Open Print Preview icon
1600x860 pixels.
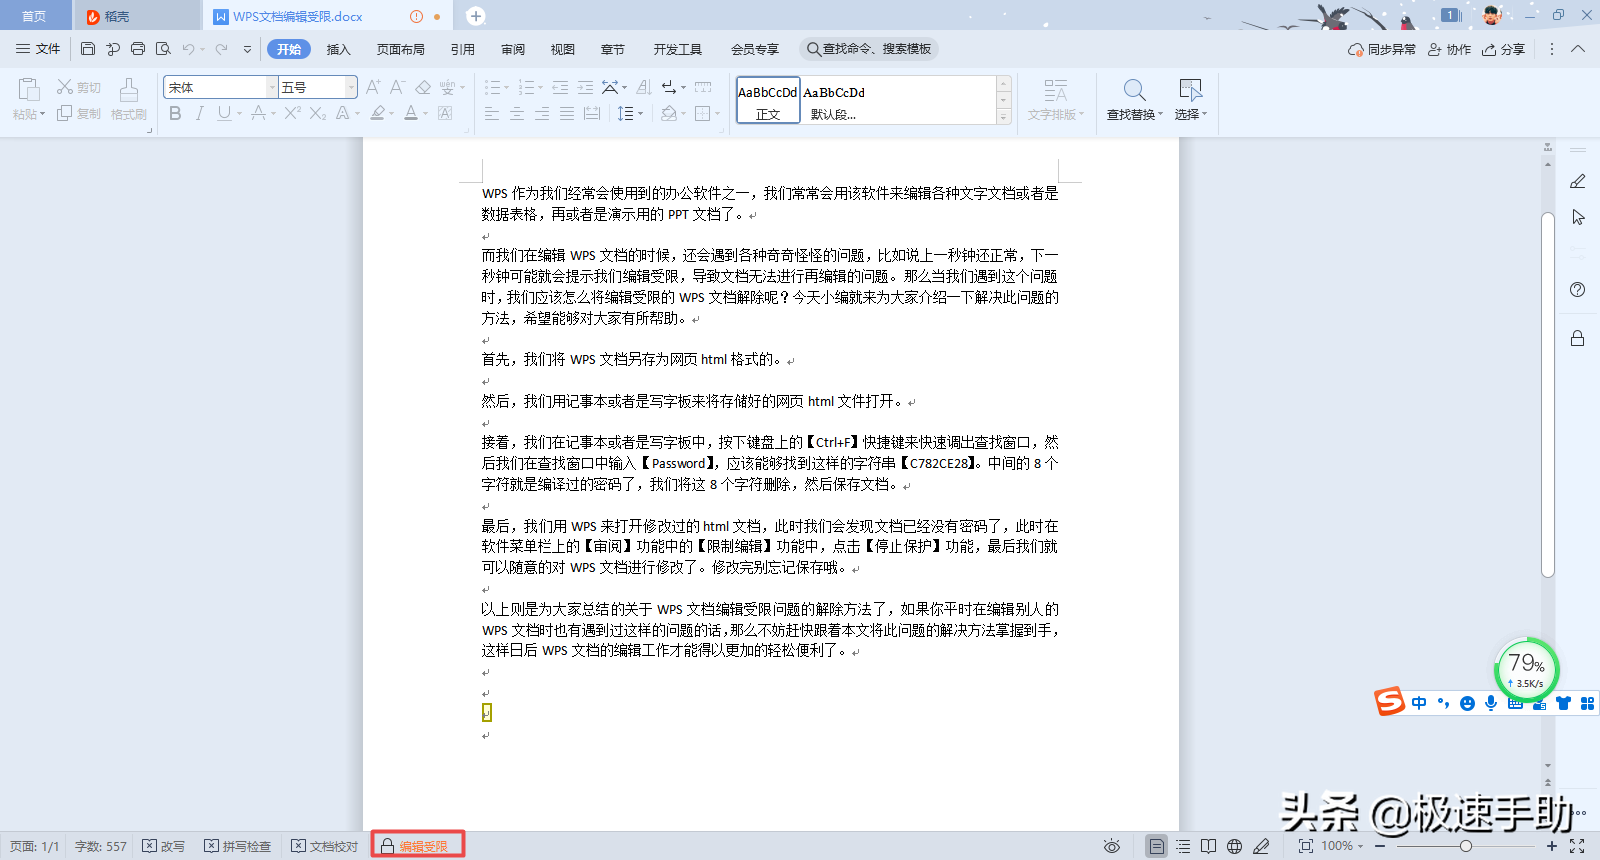coord(163,49)
